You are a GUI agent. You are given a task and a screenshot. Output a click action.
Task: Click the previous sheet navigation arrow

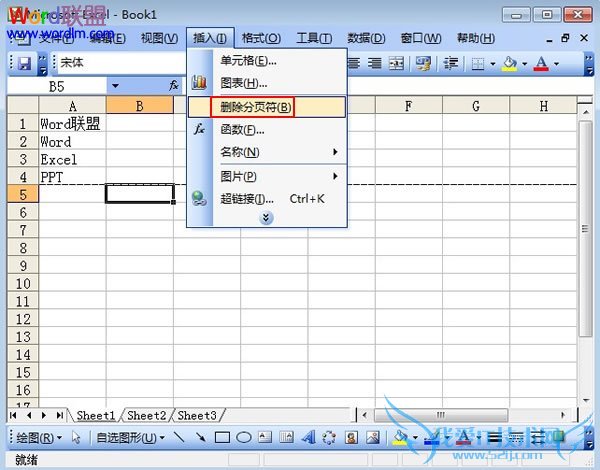click(29, 415)
